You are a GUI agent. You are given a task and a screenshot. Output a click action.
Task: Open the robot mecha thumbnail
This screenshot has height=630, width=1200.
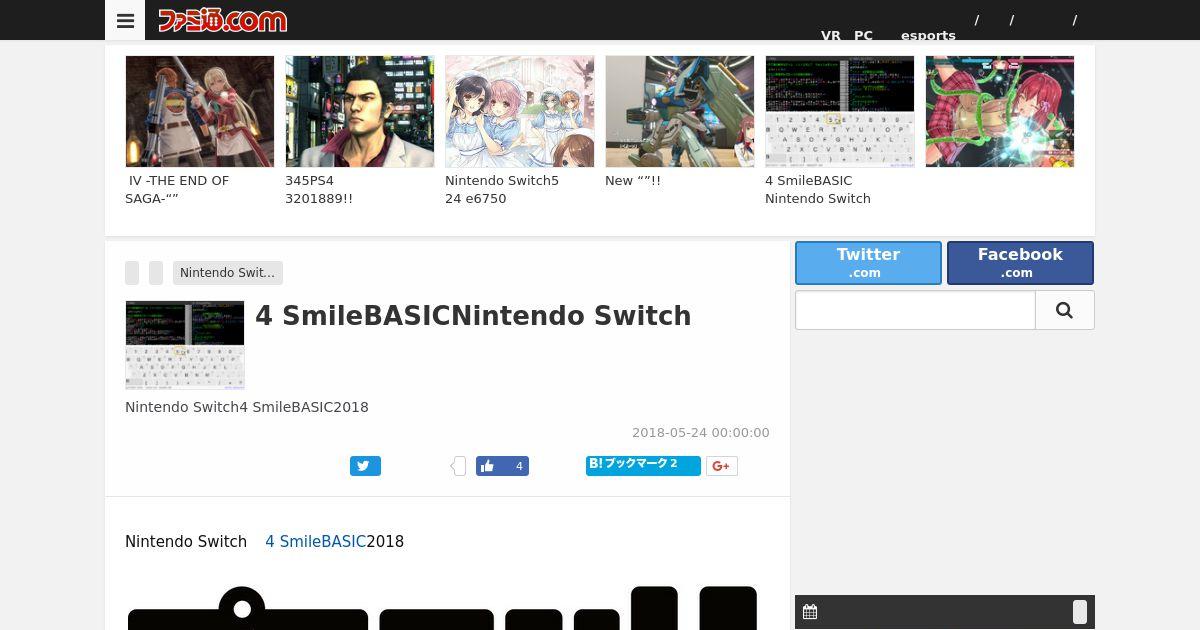click(679, 111)
